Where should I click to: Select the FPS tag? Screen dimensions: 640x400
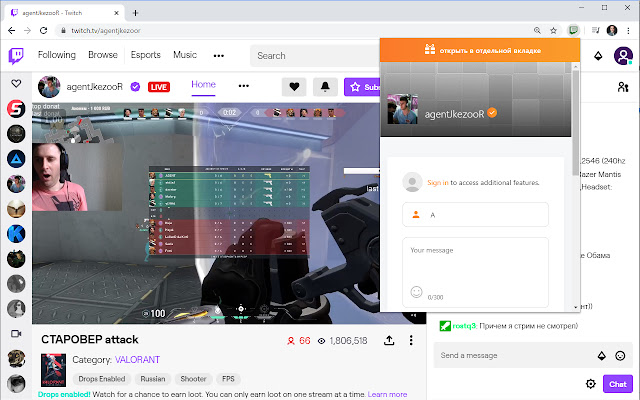(228, 379)
